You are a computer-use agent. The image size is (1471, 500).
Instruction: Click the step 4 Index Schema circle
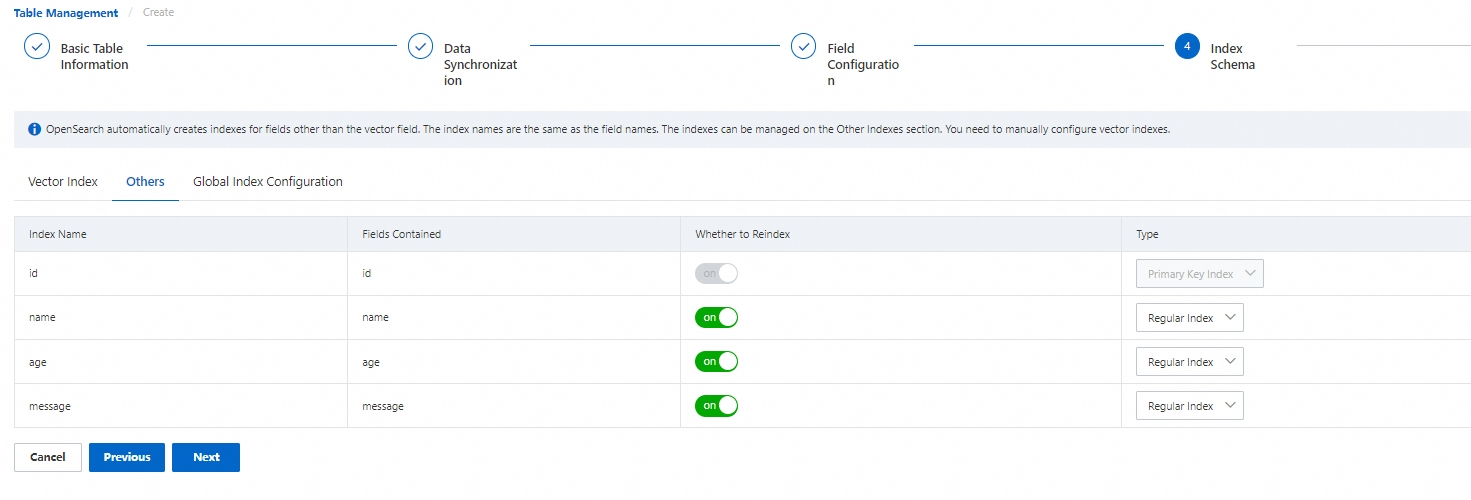pos(1187,47)
